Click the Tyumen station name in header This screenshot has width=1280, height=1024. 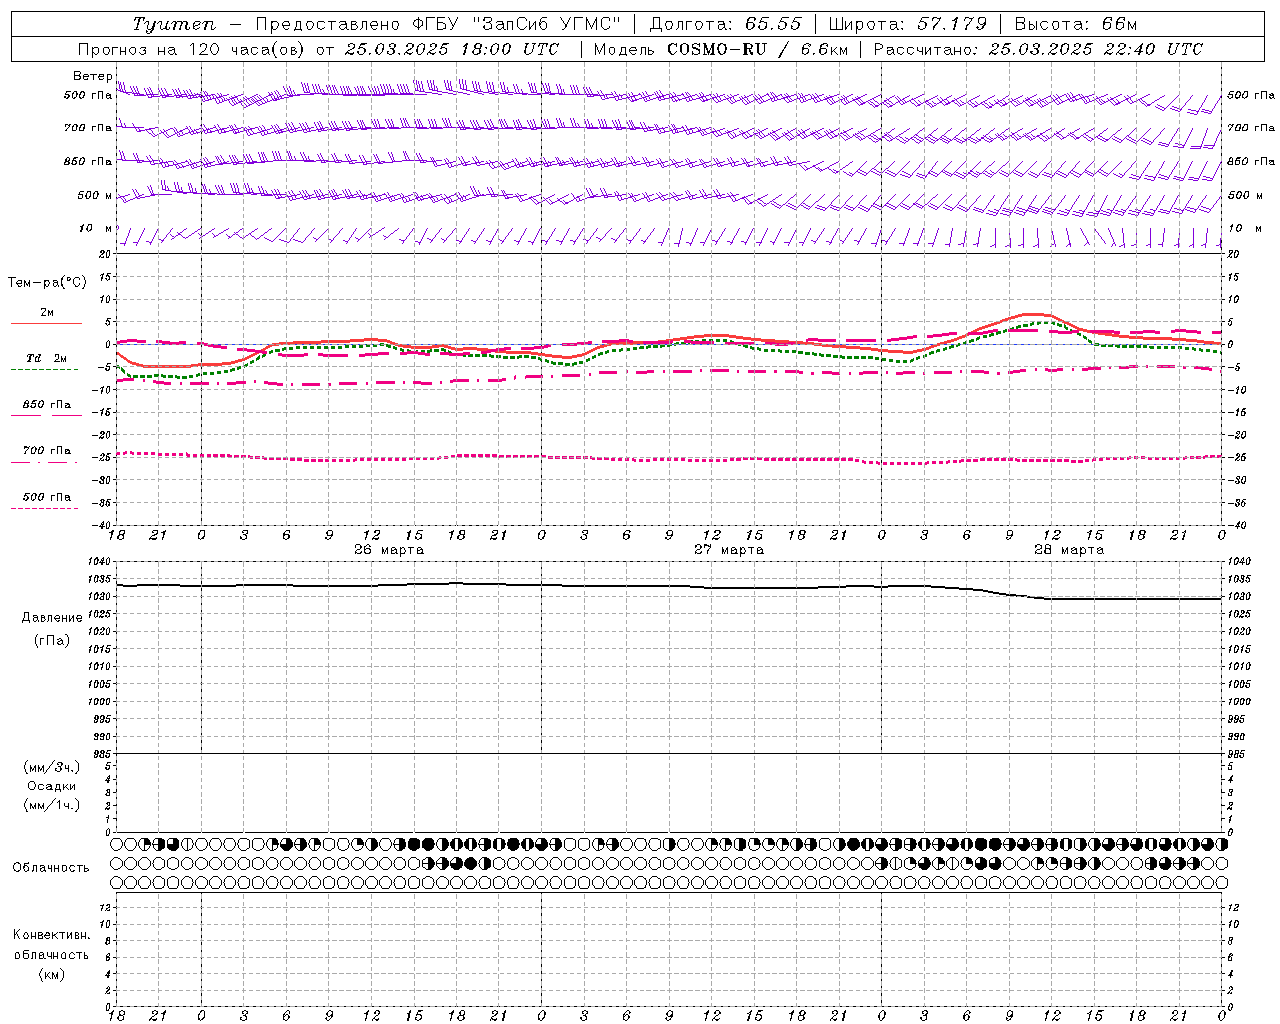173,24
